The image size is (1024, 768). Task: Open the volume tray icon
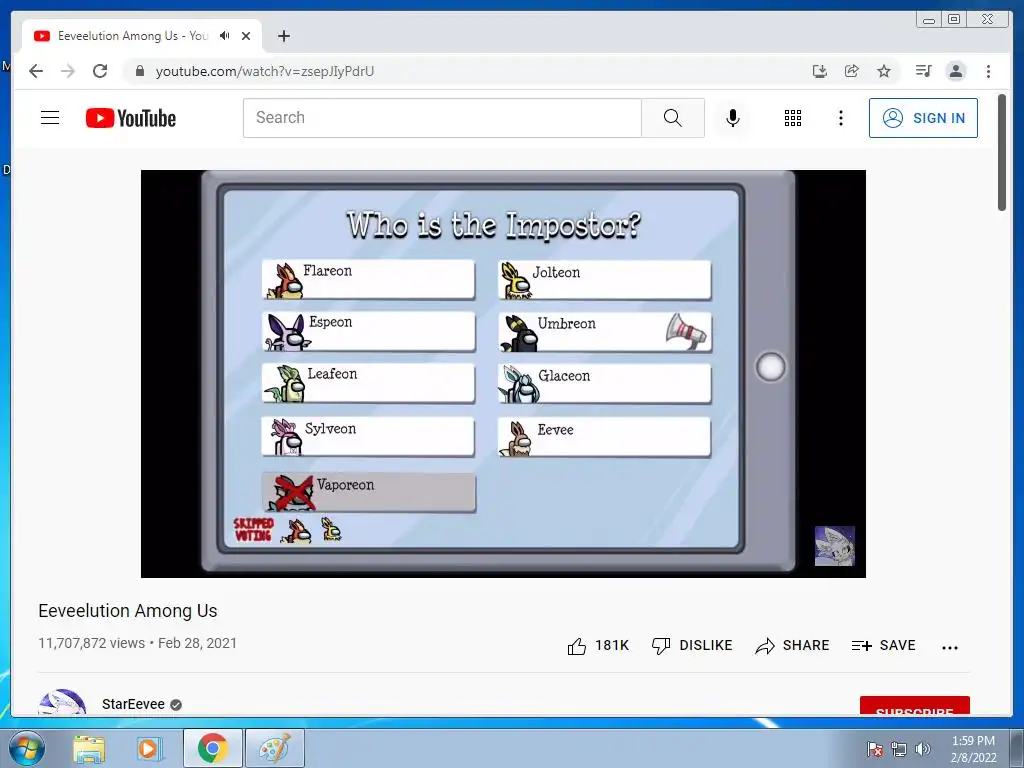pyautogui.click(x=922, y=749)
